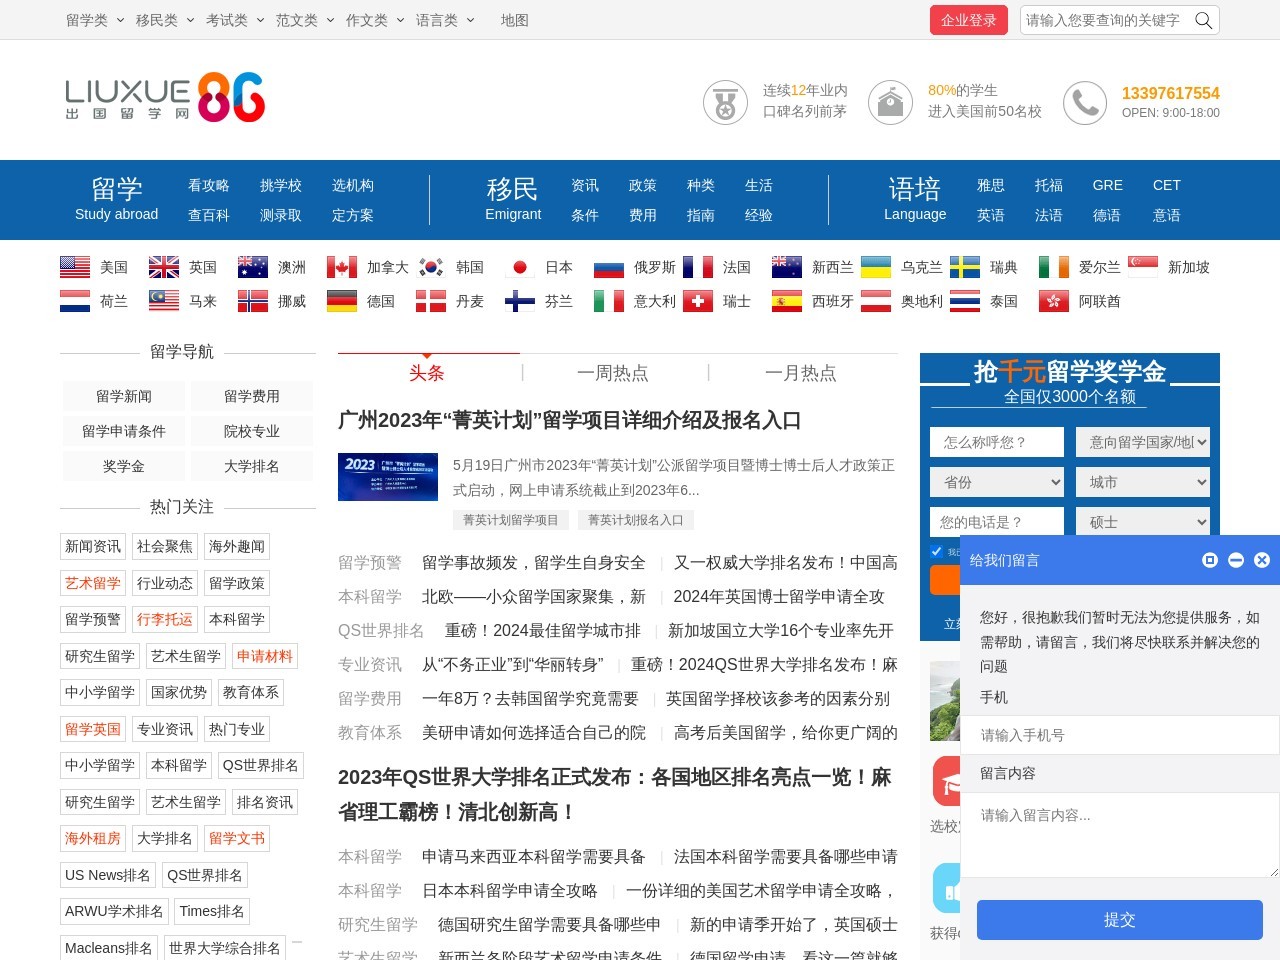1280x960 pixels.
Task: Uncheck the agreement checkbox in the scholarship form
Action: (937, 551)
